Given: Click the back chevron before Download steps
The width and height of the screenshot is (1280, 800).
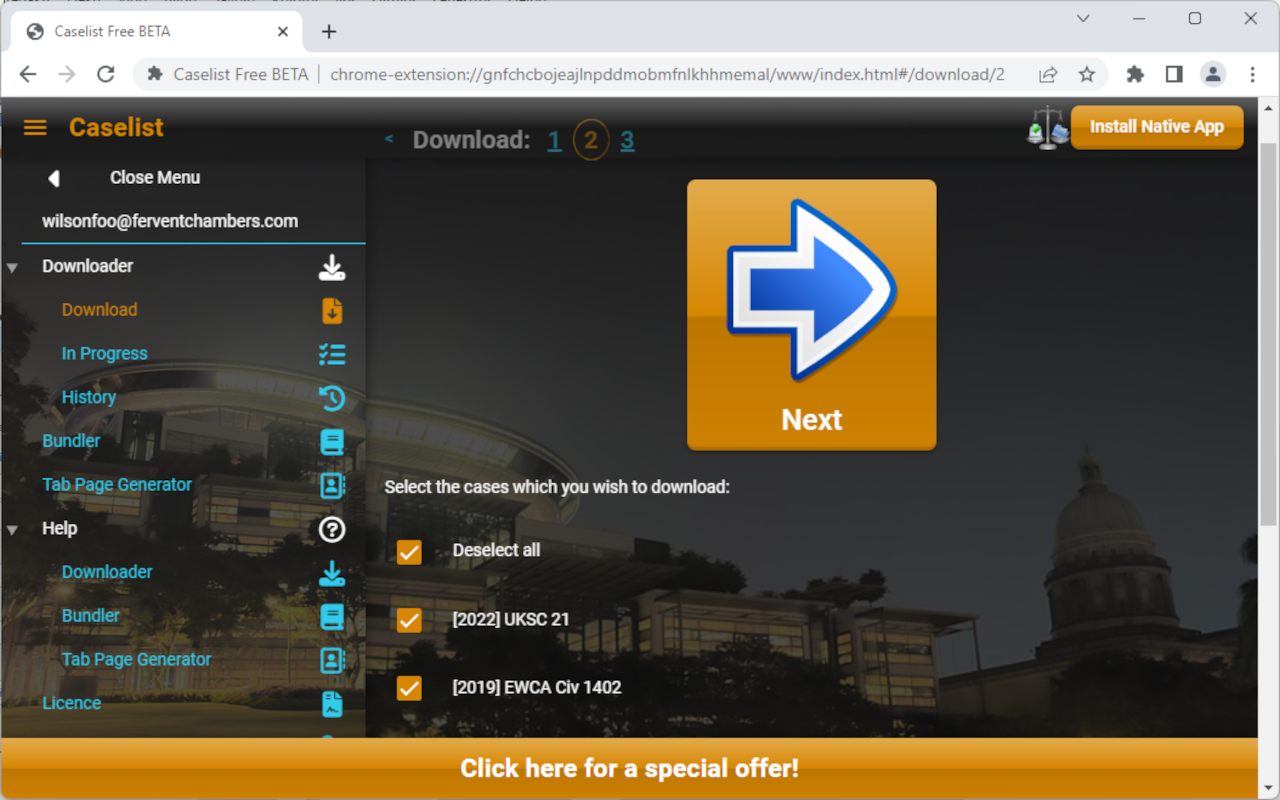Looking at the screenshot, I should [x=389, y=139].
